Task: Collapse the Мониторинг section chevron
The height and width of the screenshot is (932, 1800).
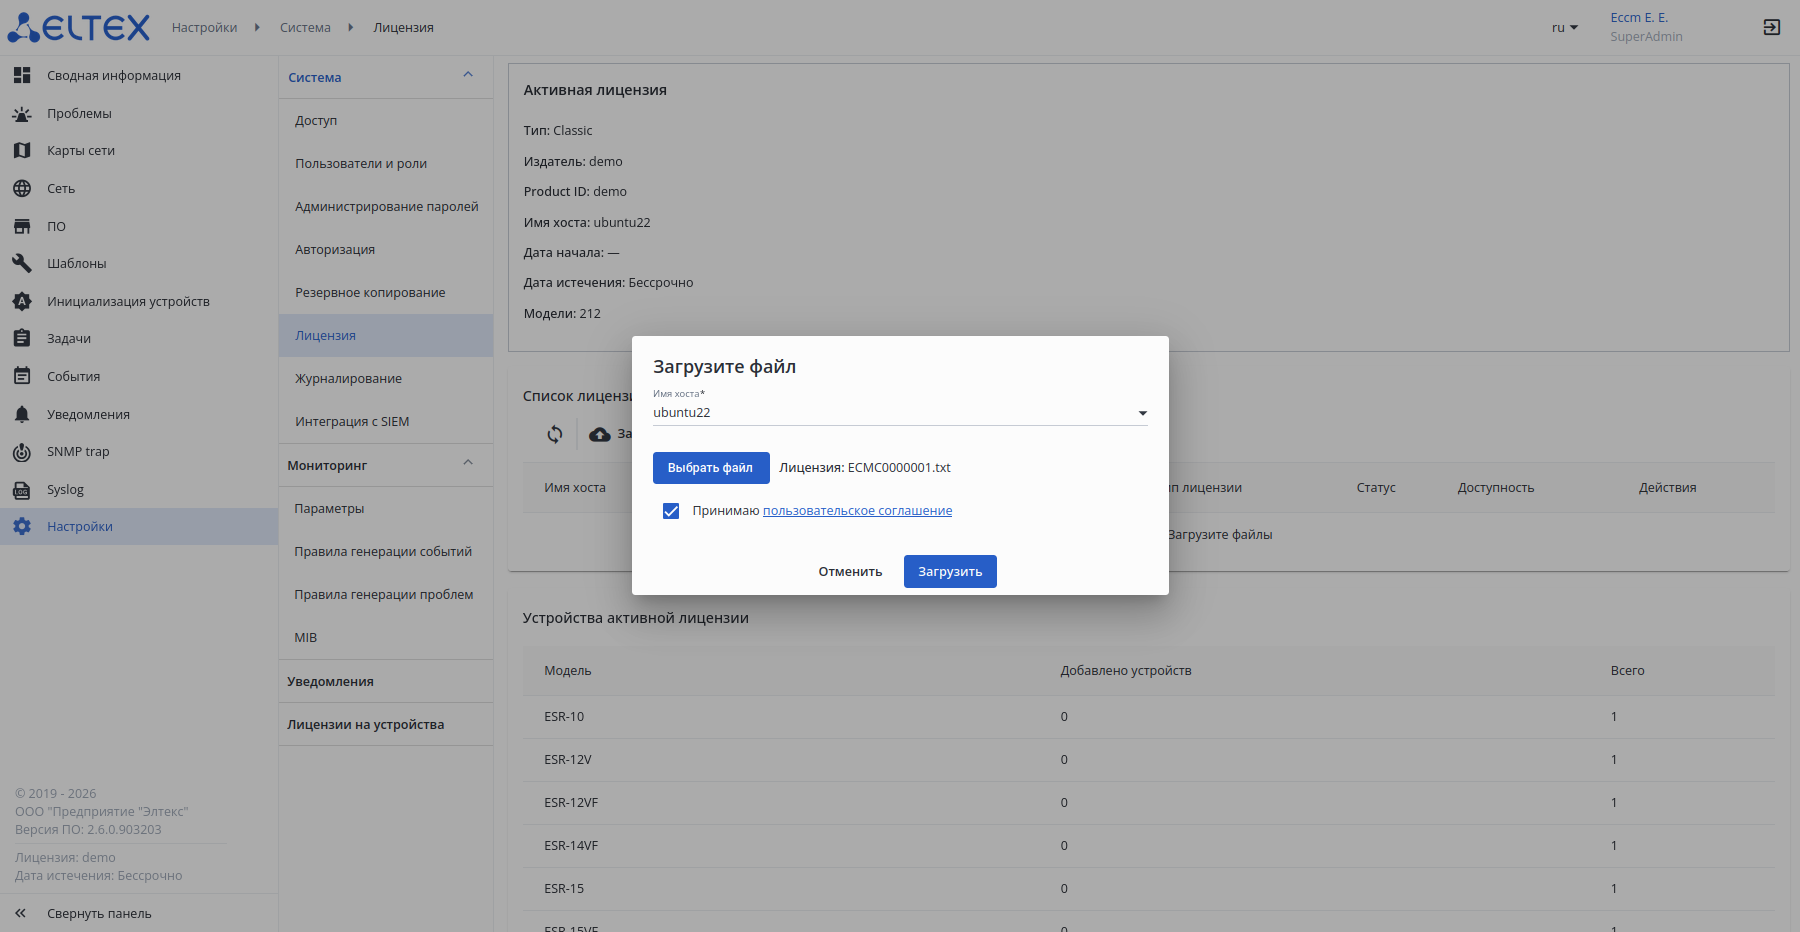Action: point(468,463)
